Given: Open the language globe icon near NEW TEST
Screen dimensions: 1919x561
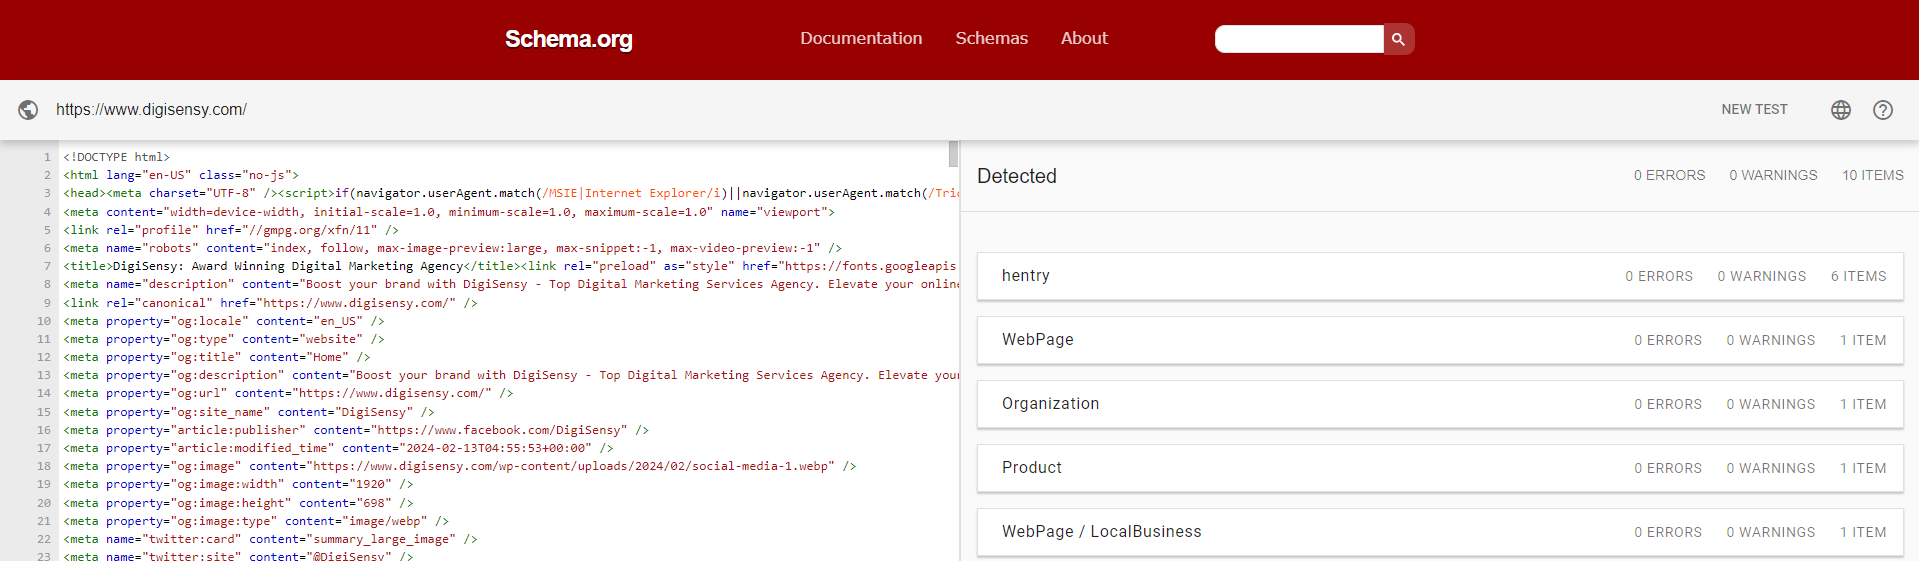Looking at the screenshot, I should coord(1841,110).
